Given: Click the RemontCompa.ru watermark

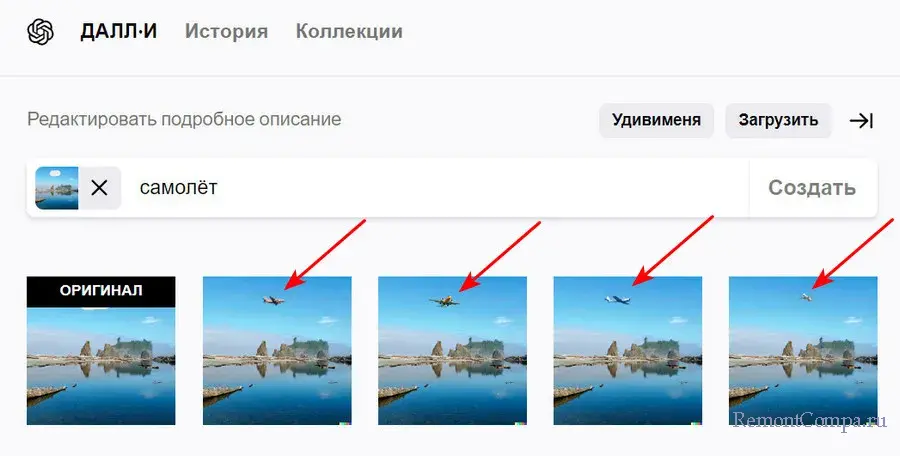Looking at the screenshot, I should click(810, 421).
